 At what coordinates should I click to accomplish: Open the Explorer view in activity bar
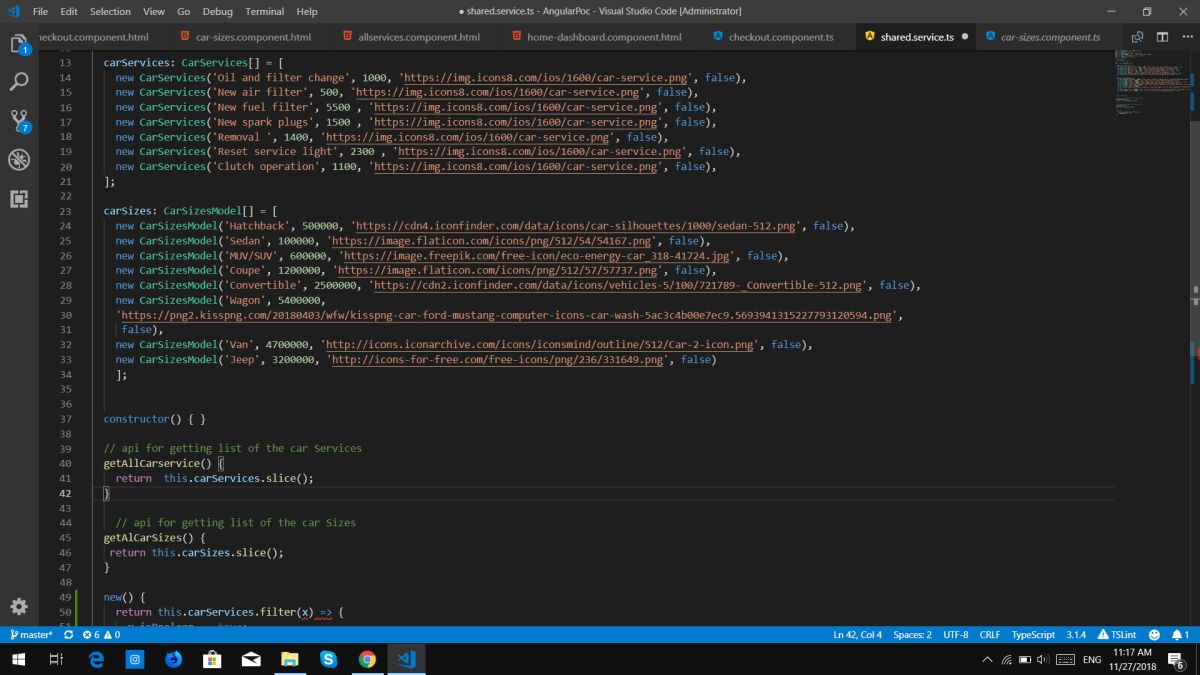point(19,44)
